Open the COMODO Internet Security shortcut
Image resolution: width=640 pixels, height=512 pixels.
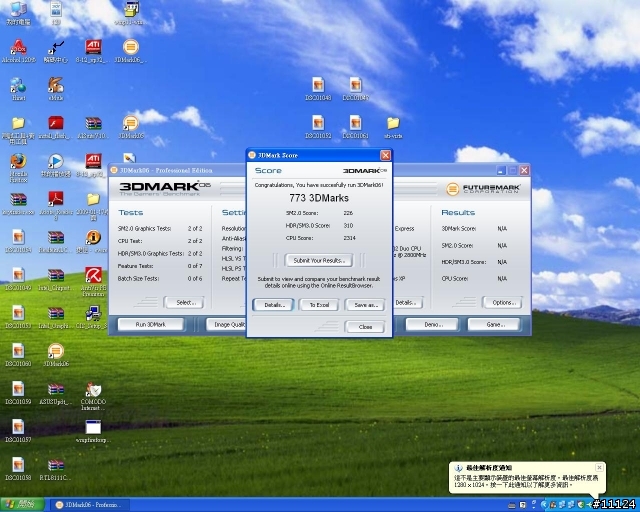coord(93,396)
